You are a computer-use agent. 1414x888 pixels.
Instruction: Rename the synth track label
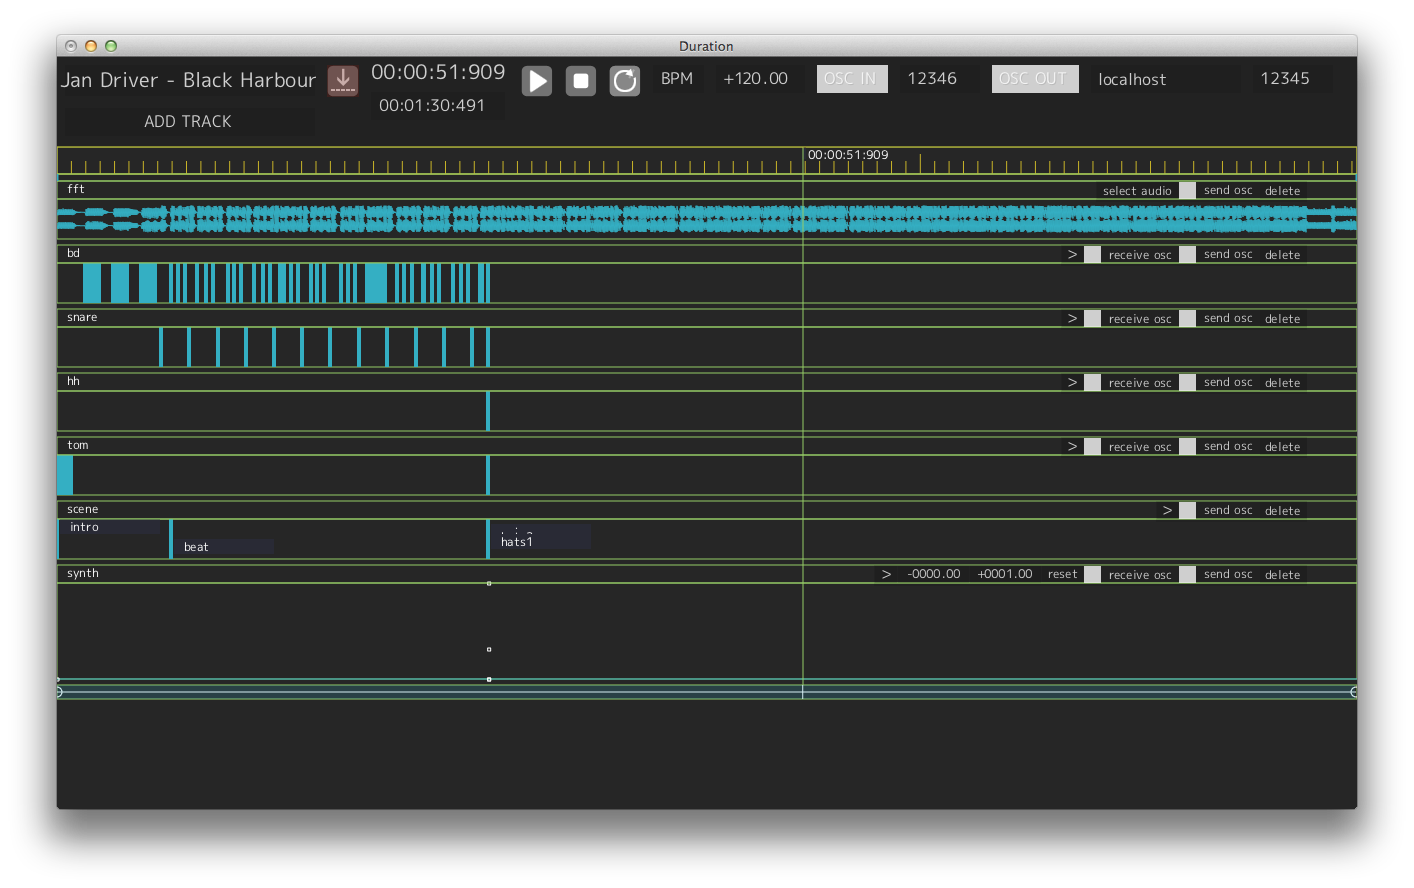83,573
